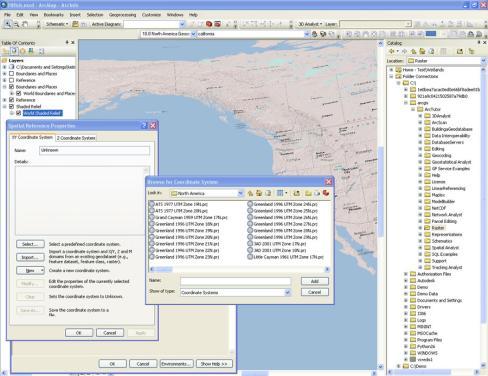Viewport: 488px width, 376px height.
Task: Click the auto-hide pin on Table Of Contents
Action: pos(67,43)
